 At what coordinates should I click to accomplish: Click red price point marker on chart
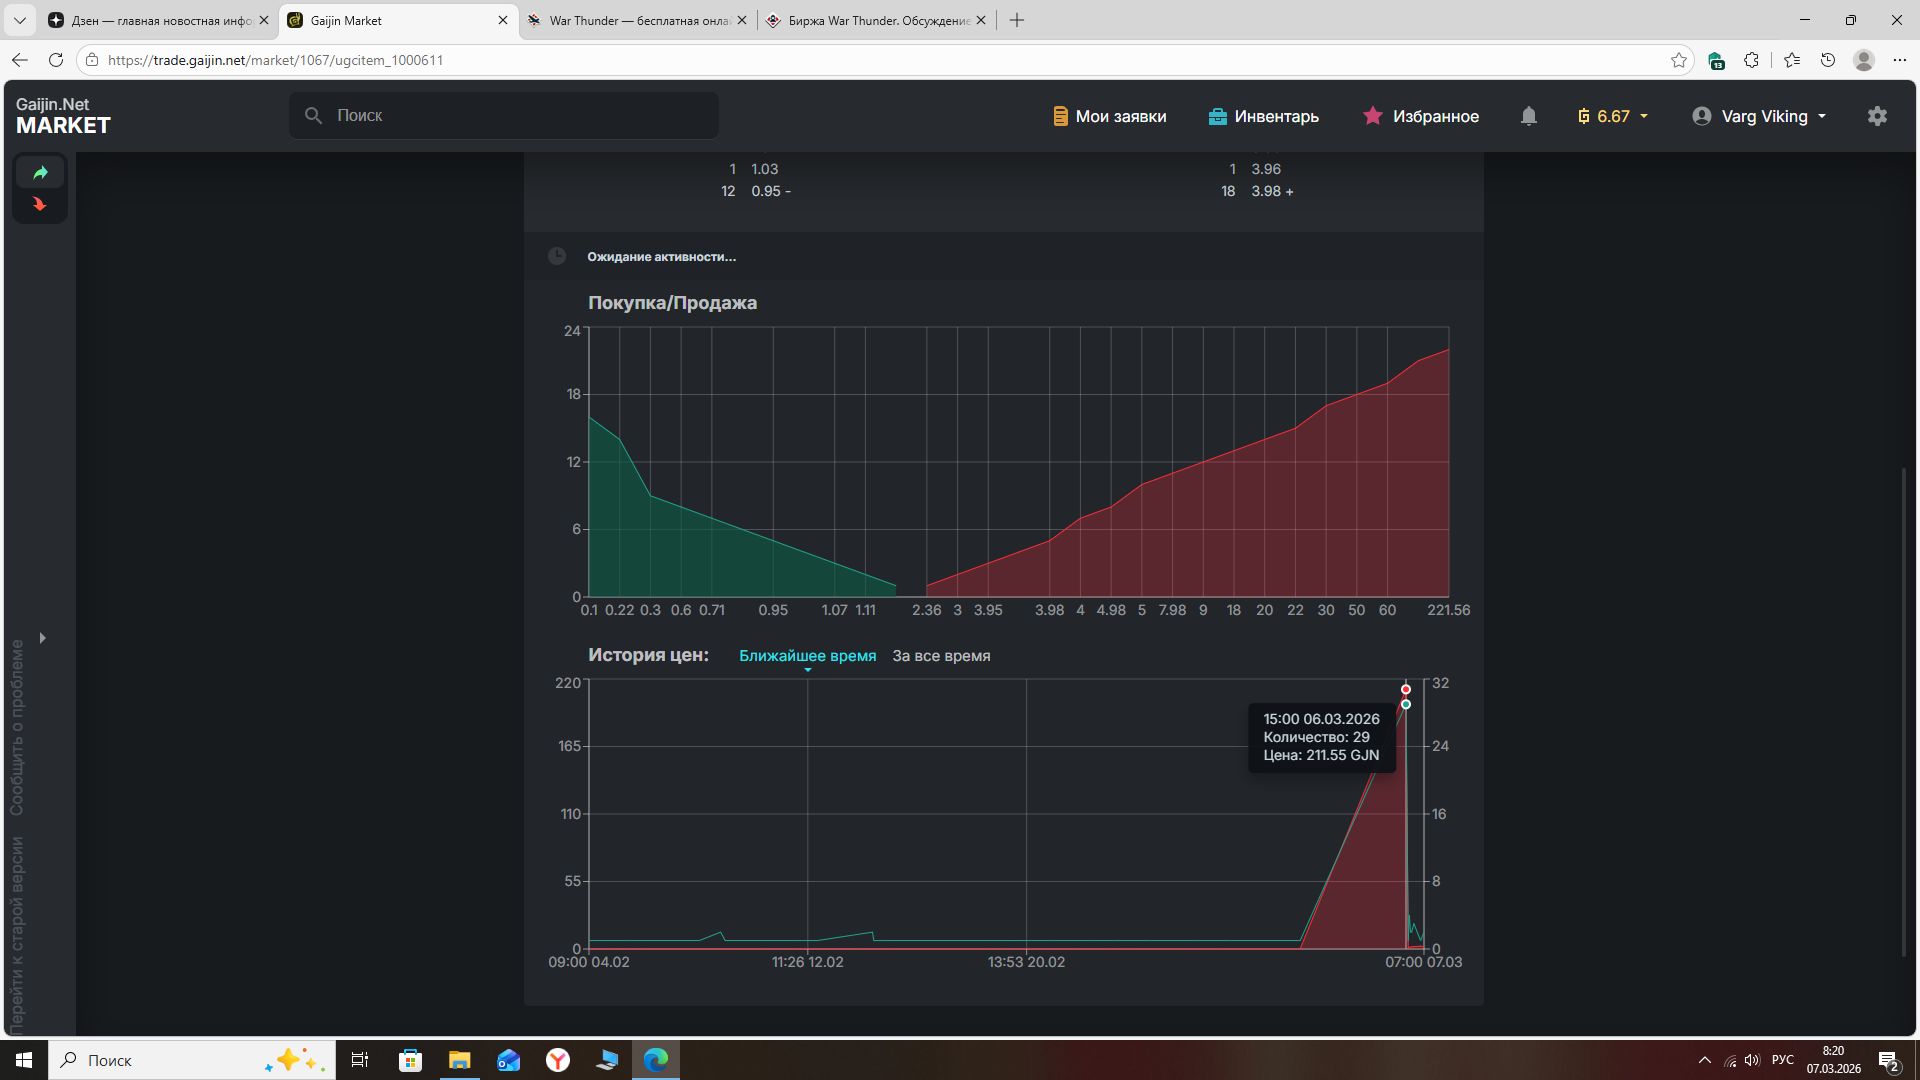coord(1405,689)
